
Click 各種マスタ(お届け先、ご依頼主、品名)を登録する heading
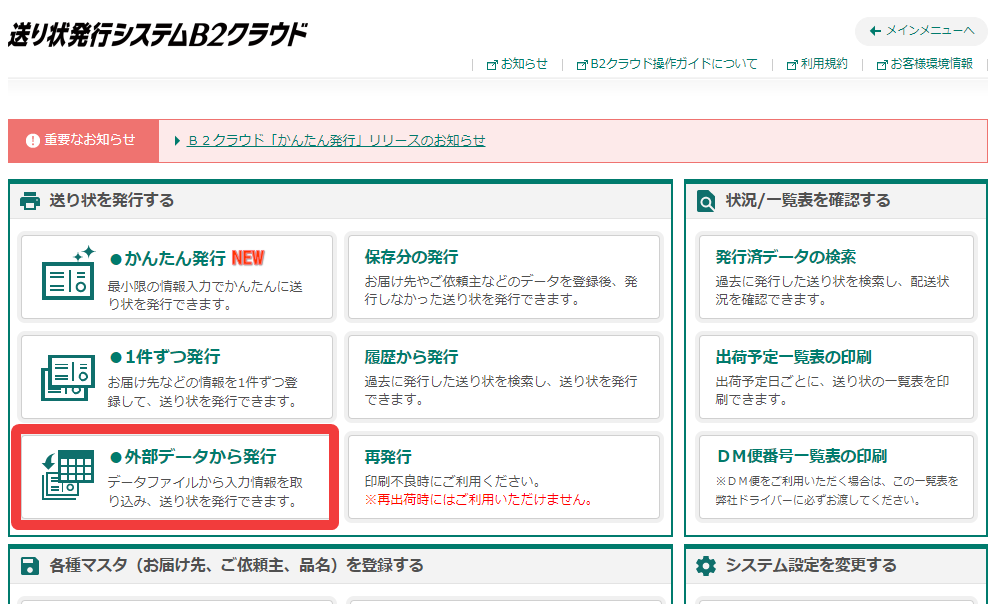click(237, 566)
